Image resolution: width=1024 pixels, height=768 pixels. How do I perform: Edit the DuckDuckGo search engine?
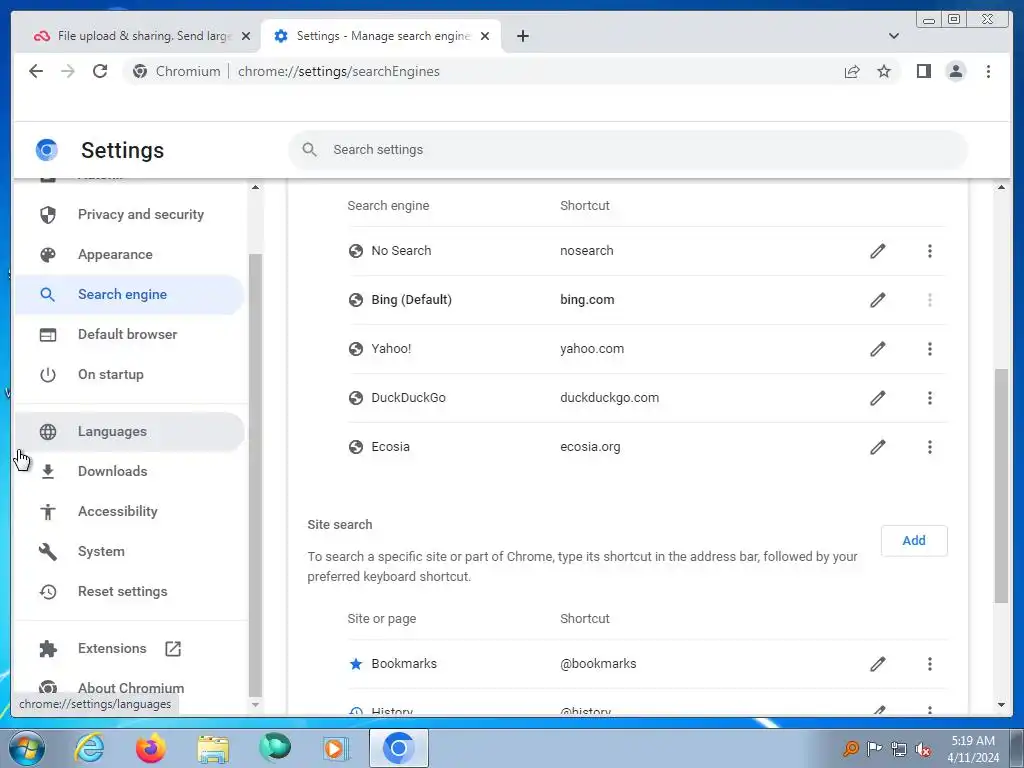point(878,398)
